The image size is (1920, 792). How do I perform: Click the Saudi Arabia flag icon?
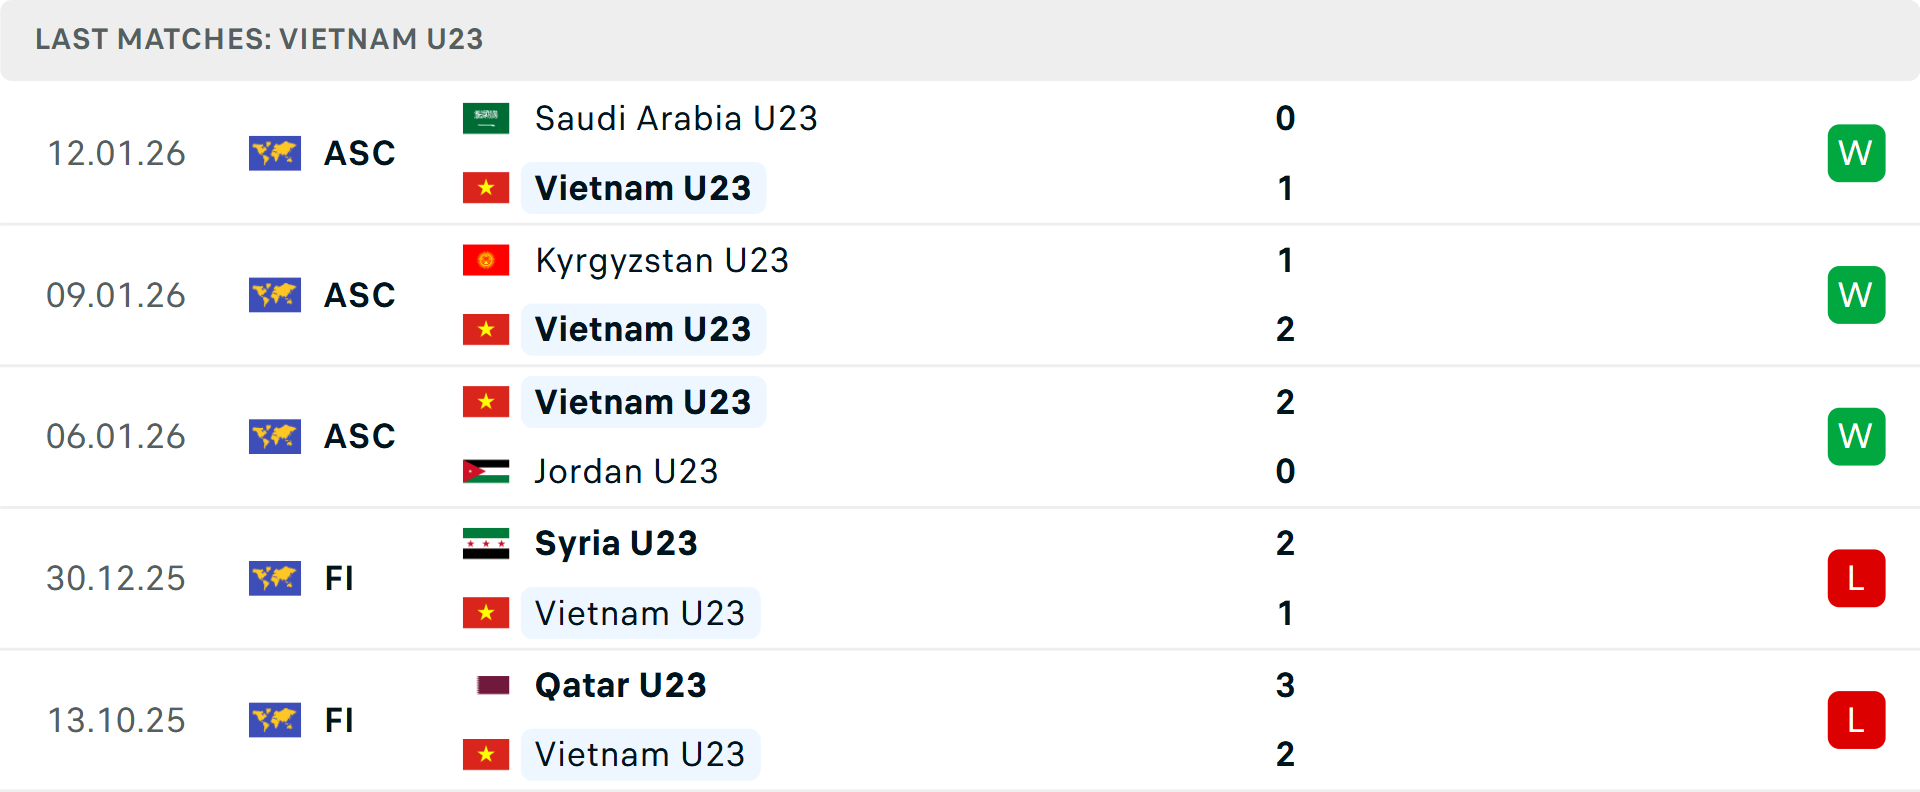(486, 119)
